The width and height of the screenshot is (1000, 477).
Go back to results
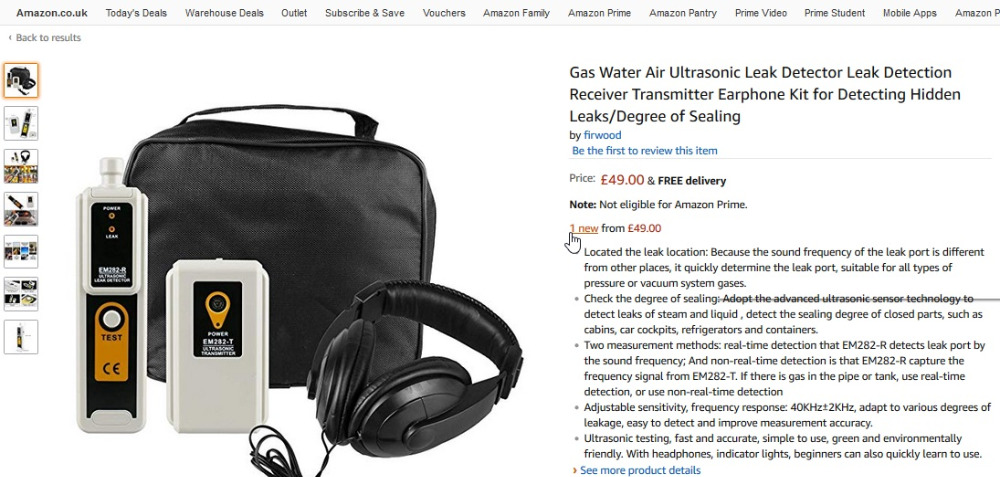(x=45, y=38)
